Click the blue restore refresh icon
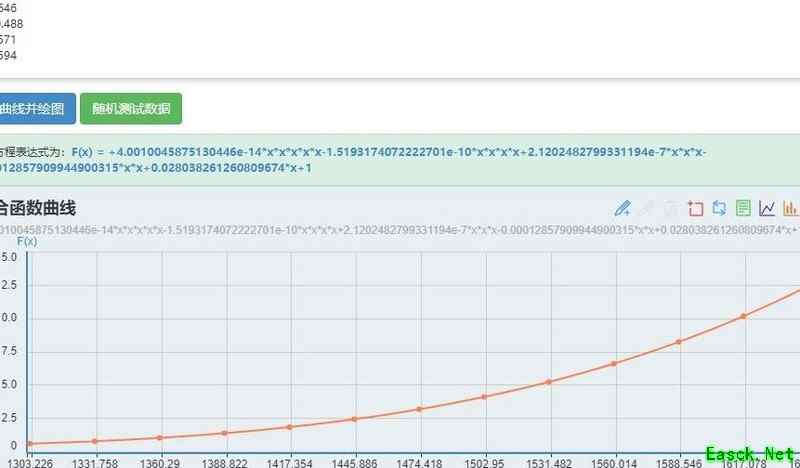This screenshot has width=800, height=468. 718,208
